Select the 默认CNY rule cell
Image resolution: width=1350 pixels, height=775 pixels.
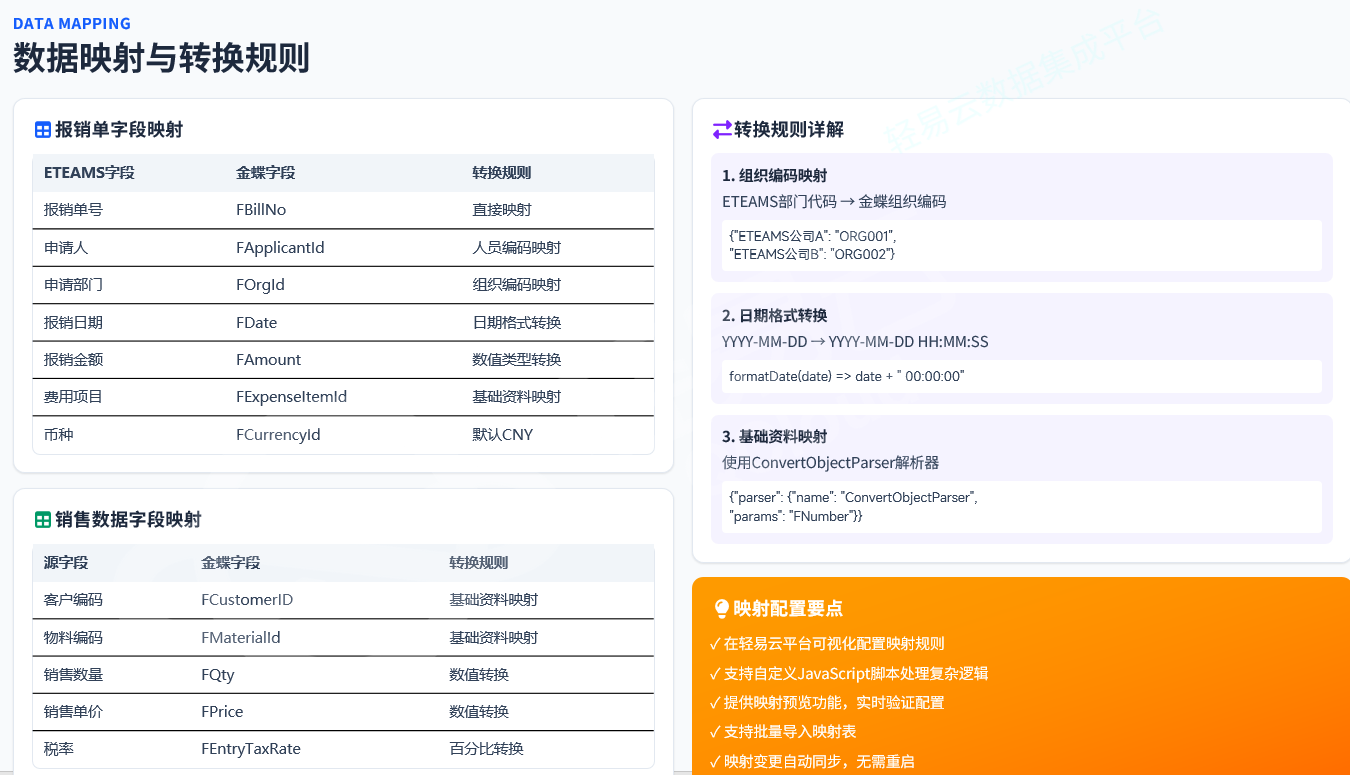pyautogui.click(x=502, y=435)
